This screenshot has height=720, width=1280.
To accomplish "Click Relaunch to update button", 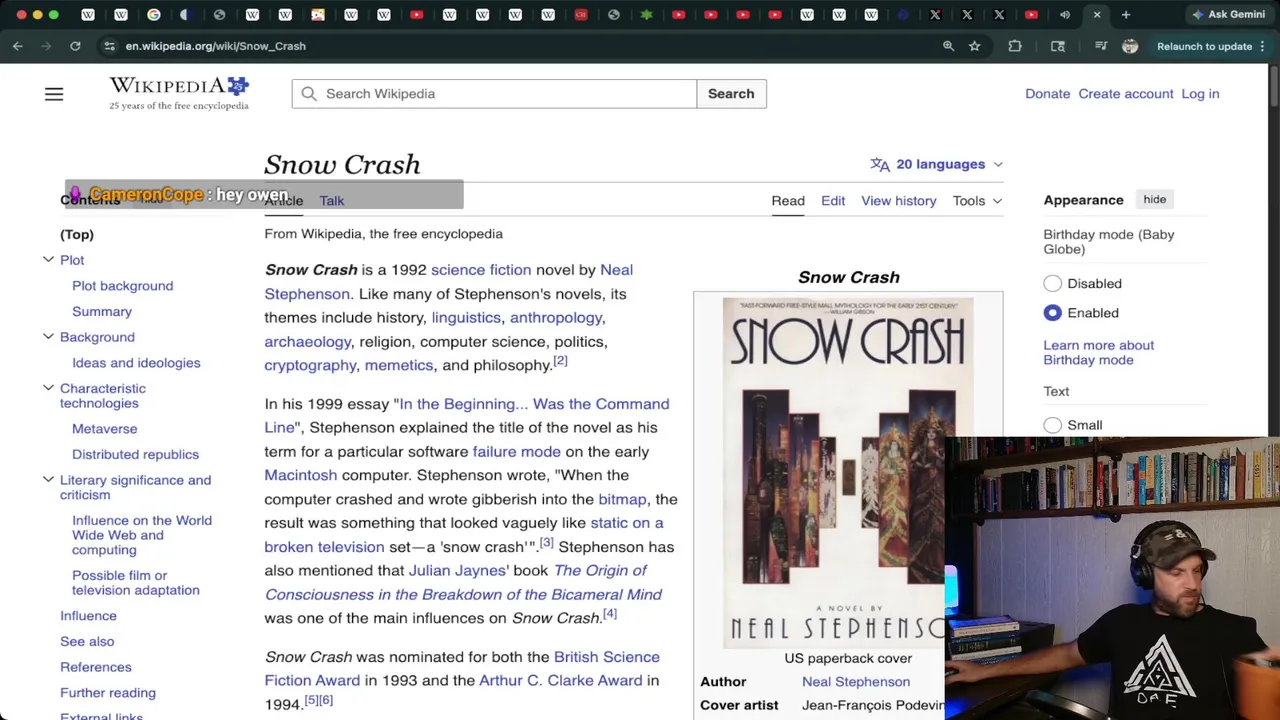I will coord(1204,46).
